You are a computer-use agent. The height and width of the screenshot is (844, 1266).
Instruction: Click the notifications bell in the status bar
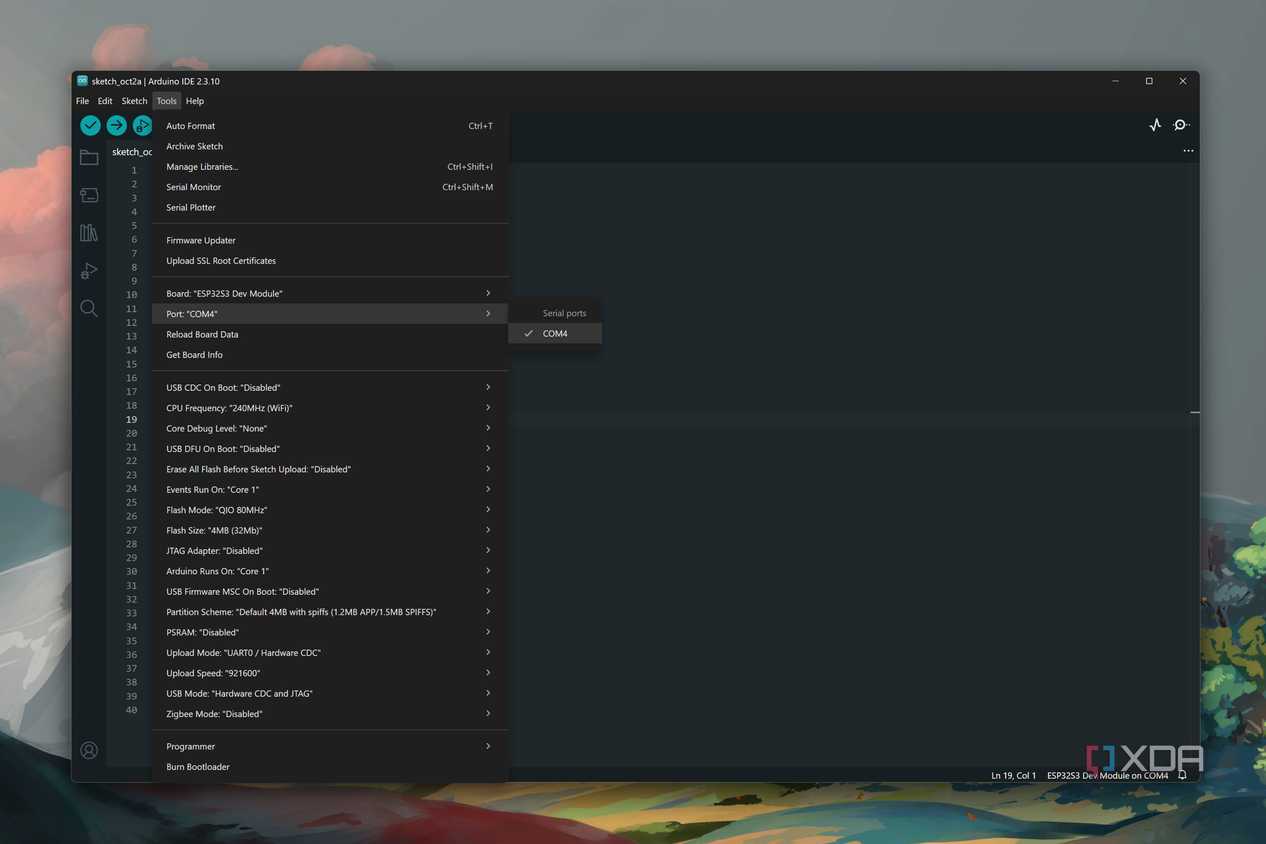[1182, 775]
